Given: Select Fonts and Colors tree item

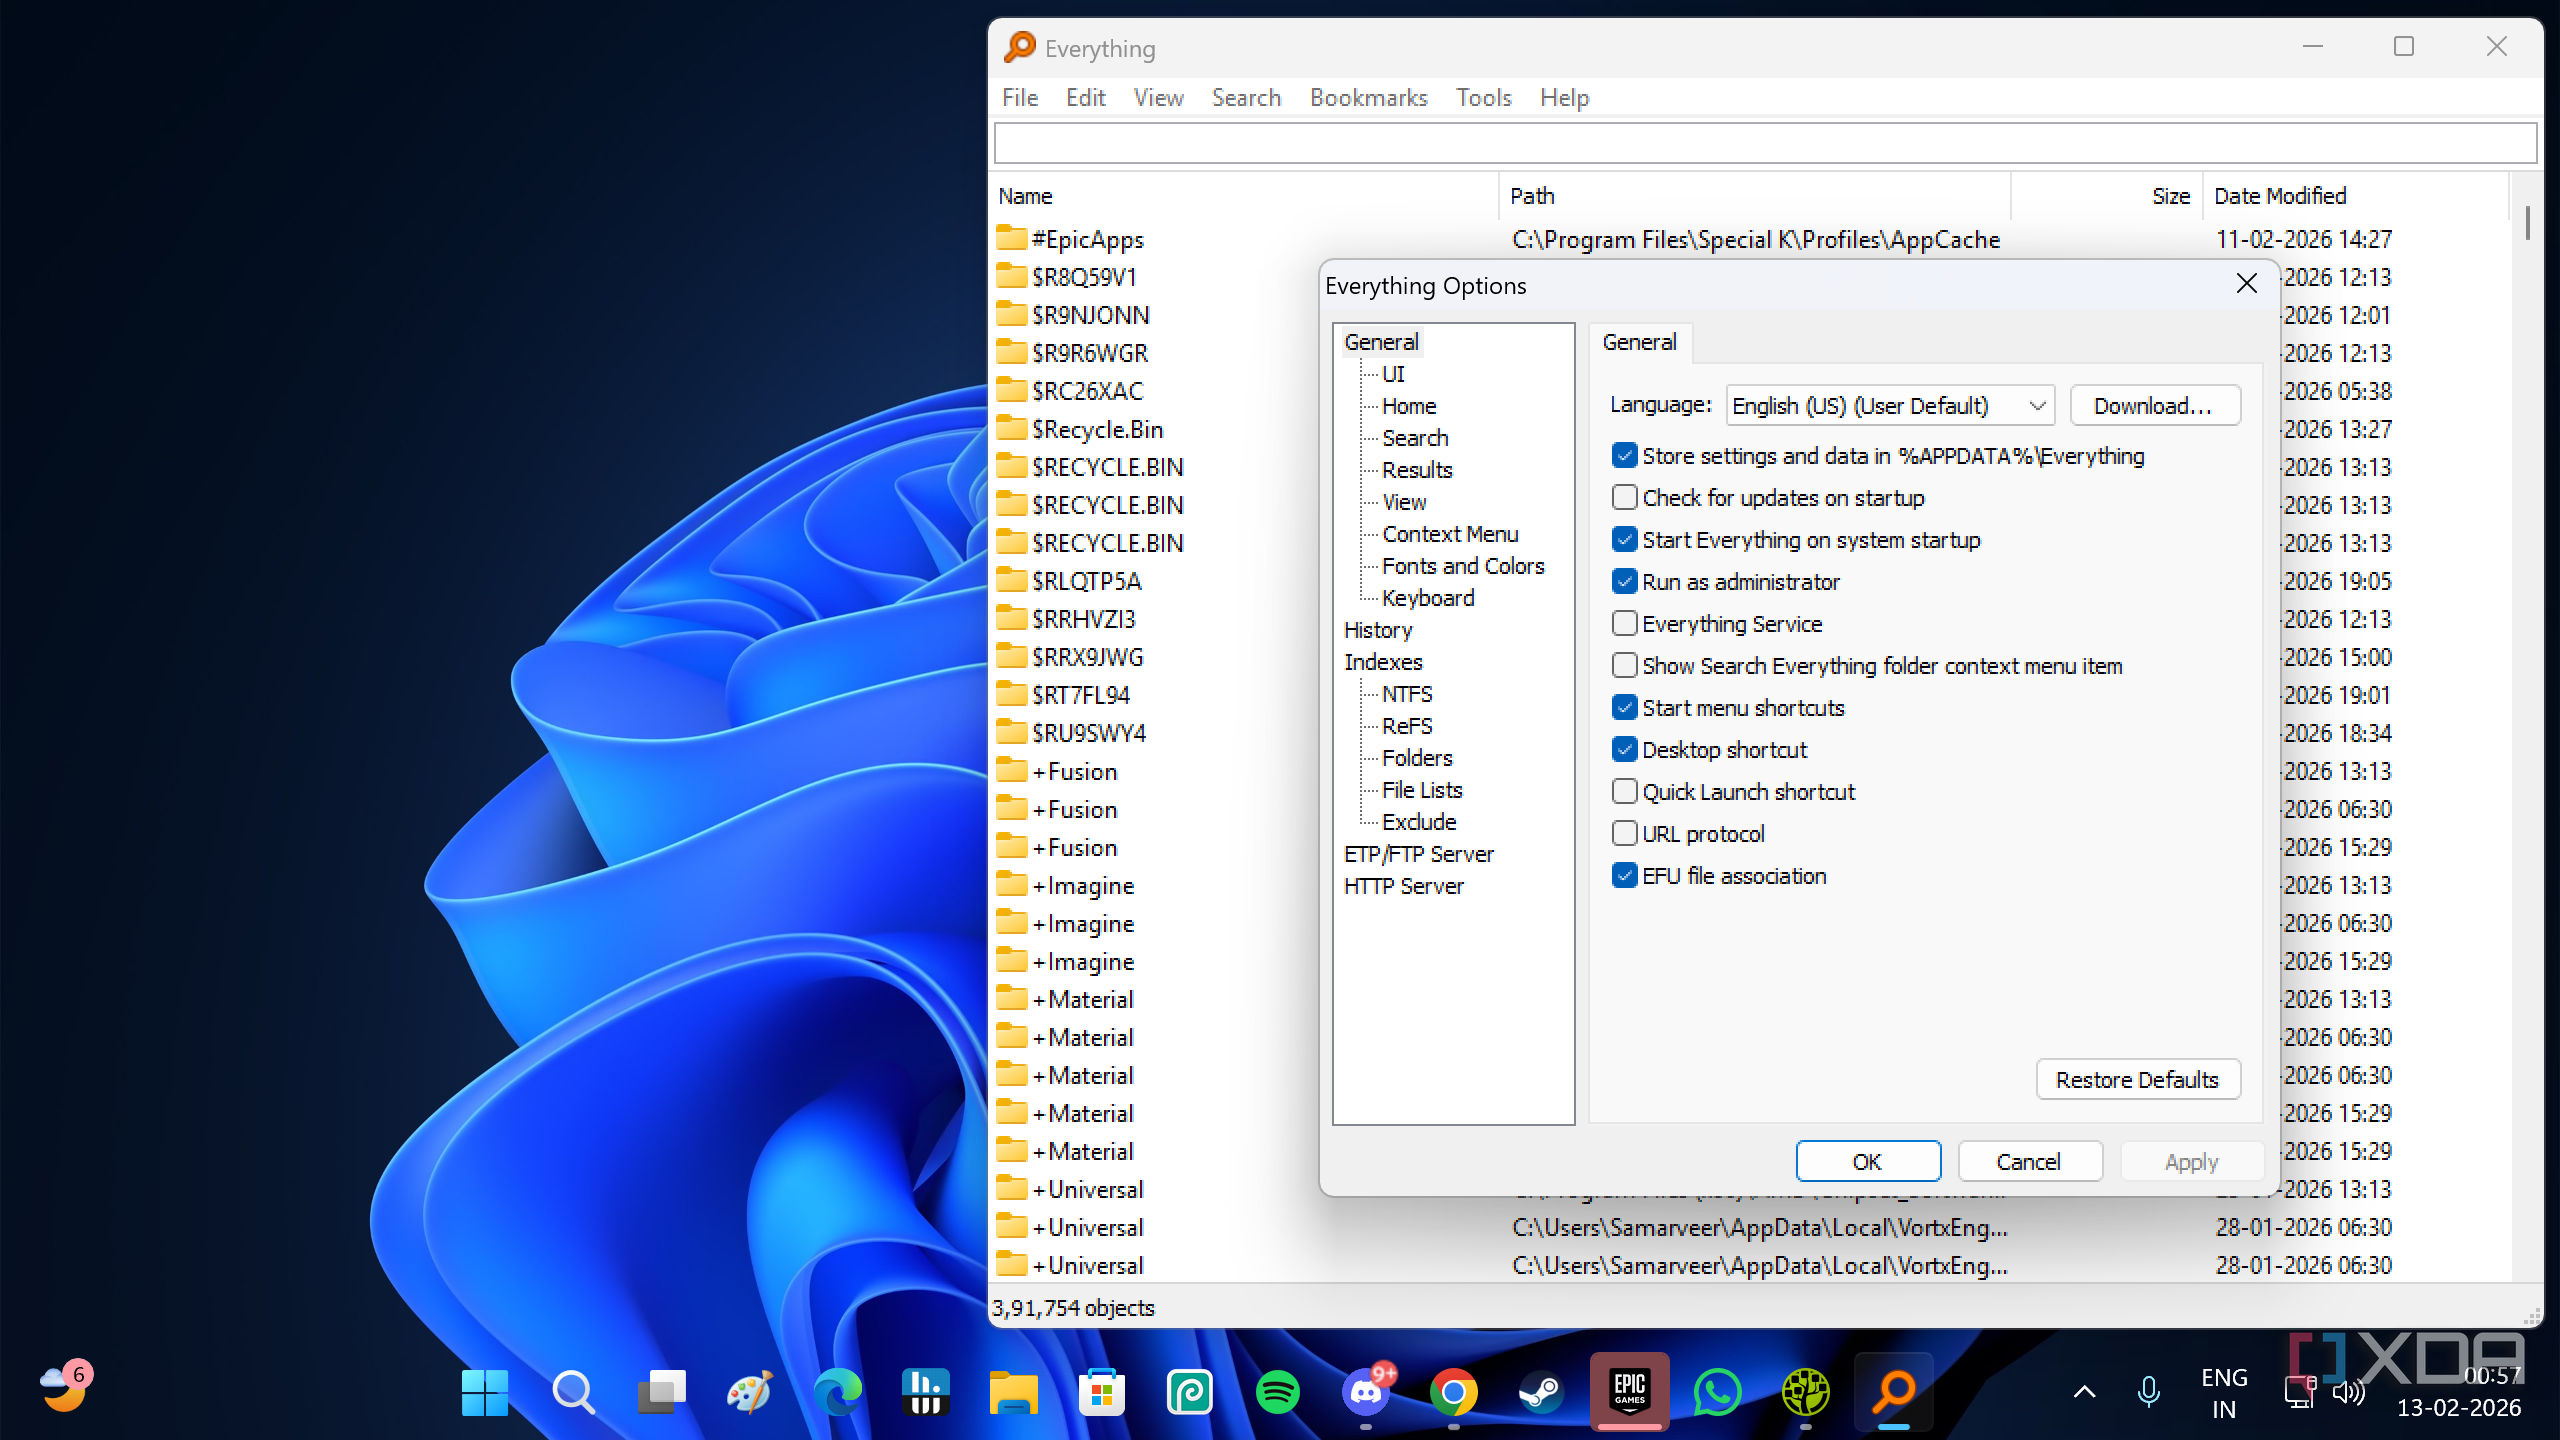Looking at the screenshot, I should (1462, 566).
